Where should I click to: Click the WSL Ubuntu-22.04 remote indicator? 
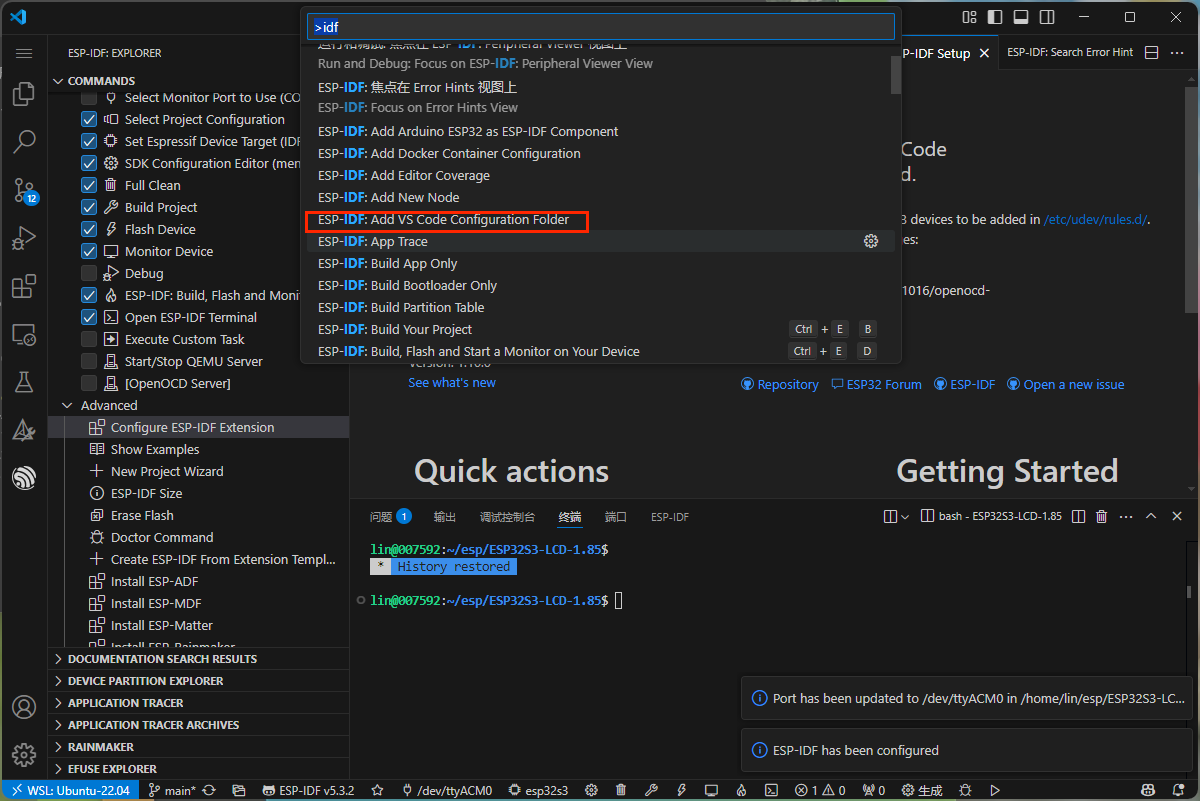(x=70, y=790)
